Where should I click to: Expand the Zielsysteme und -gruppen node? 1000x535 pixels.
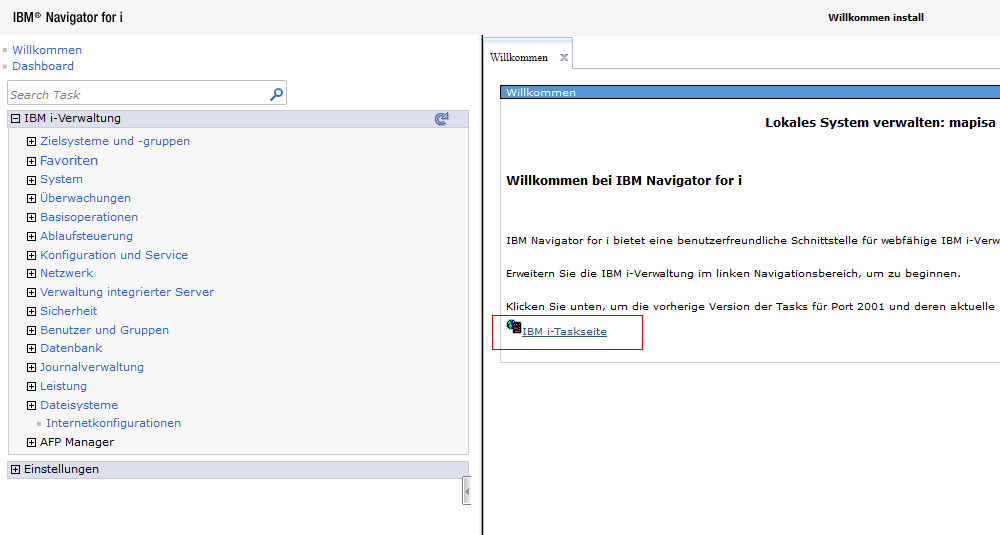(x=32, y=142)
